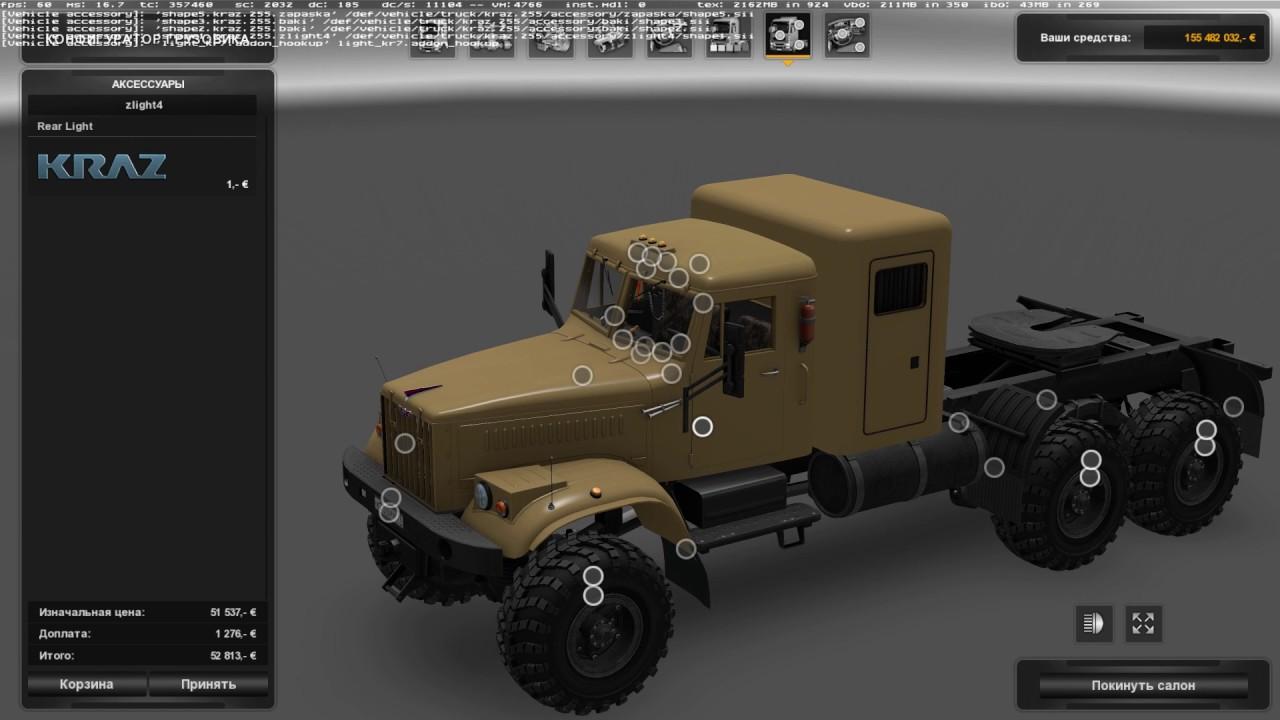Select the Rear Light item in the panel

(143, 126)
